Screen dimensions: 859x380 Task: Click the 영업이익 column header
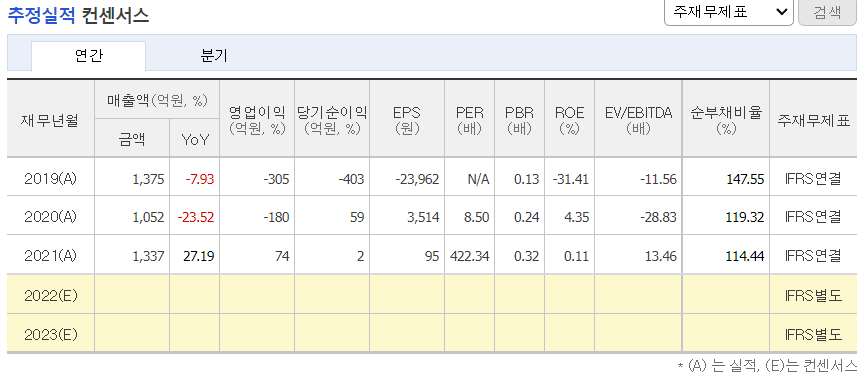pyautogui.click(x=257, y=120)
